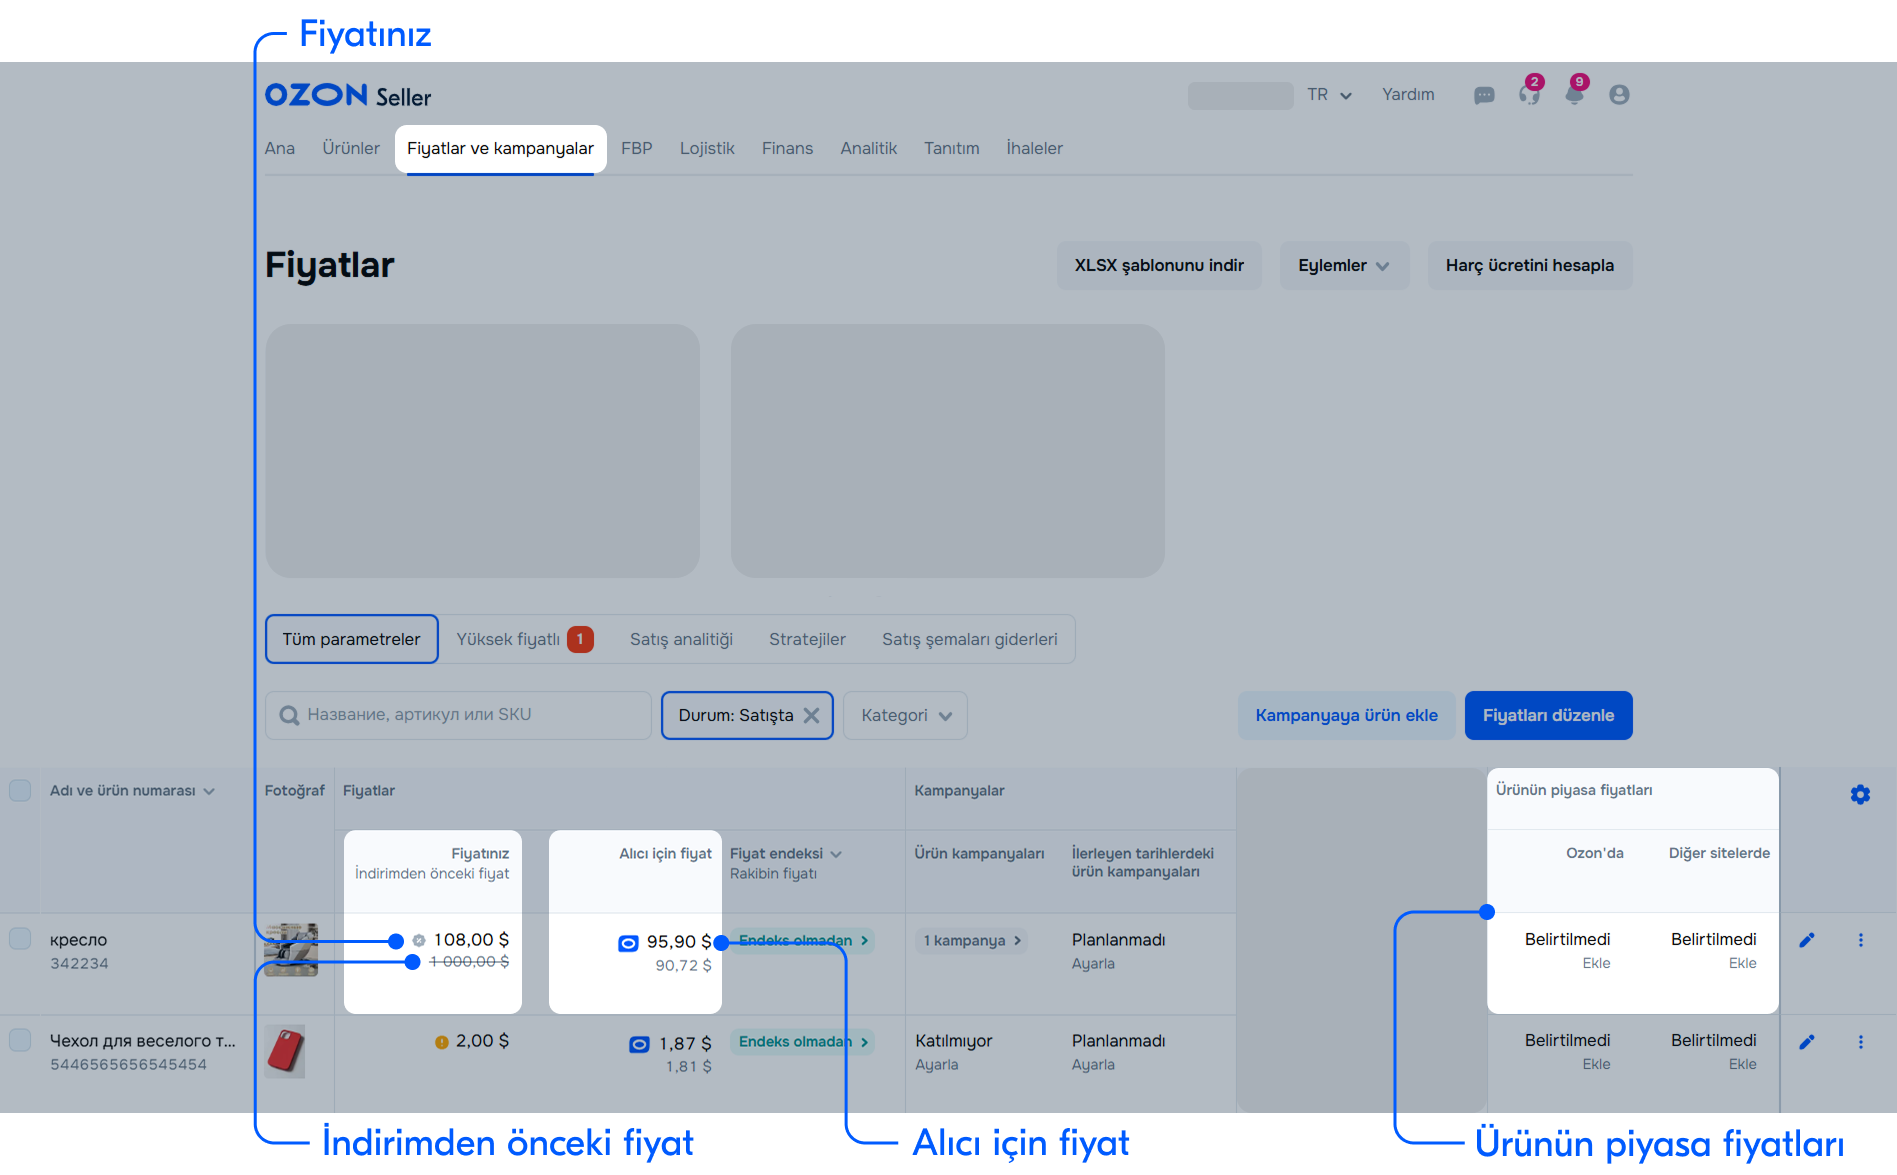1897x1175 pixels.
Task: Open the Kategori filter dropdown
Action: coord(905,716)
